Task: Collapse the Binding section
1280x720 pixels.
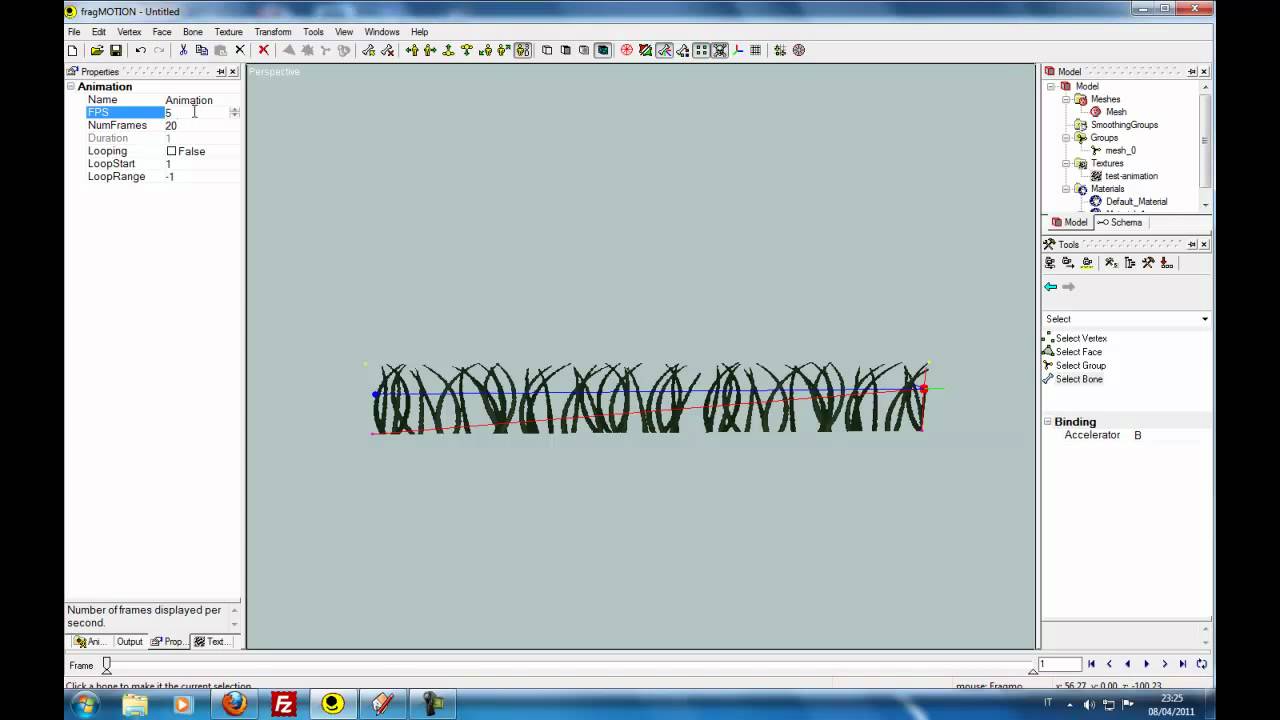Action: (x=1048, y=422)
